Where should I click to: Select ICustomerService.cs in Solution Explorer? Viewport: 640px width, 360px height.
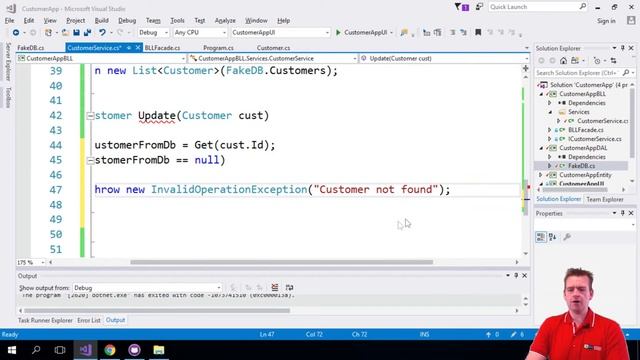click(595, 139)
